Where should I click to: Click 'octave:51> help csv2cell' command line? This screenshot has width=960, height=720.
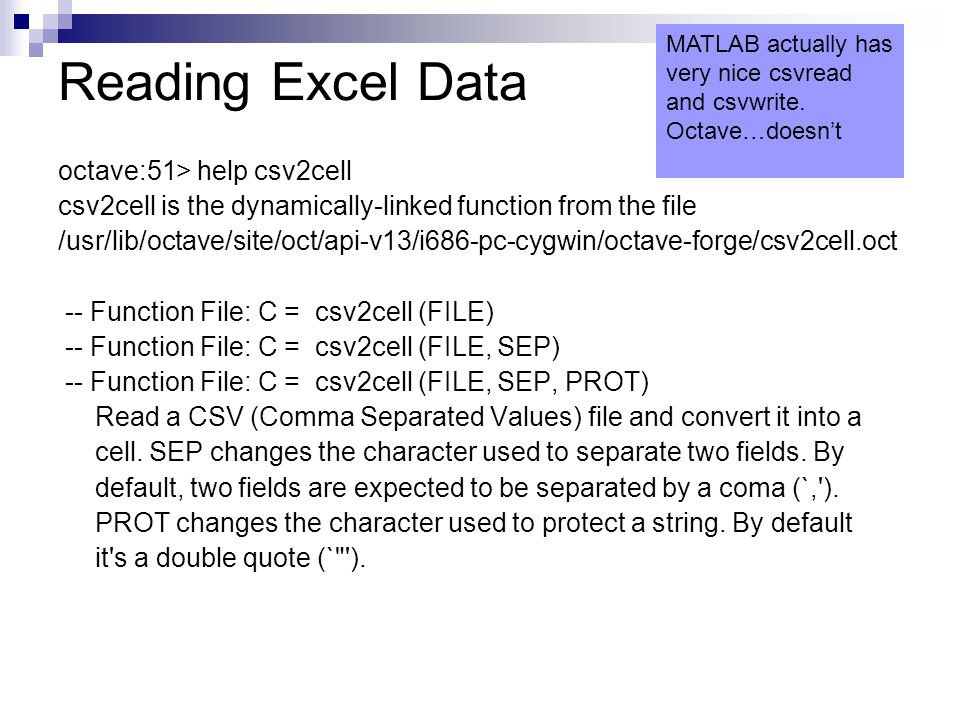204,171
